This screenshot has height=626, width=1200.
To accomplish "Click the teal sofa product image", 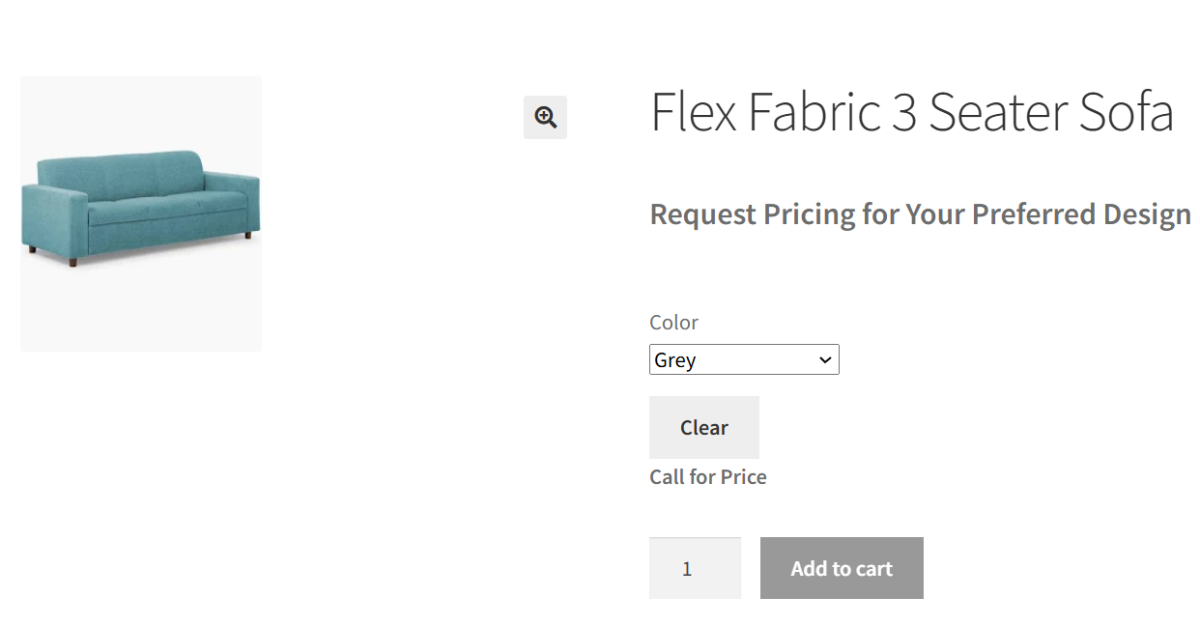I will [x=140, y=213].
